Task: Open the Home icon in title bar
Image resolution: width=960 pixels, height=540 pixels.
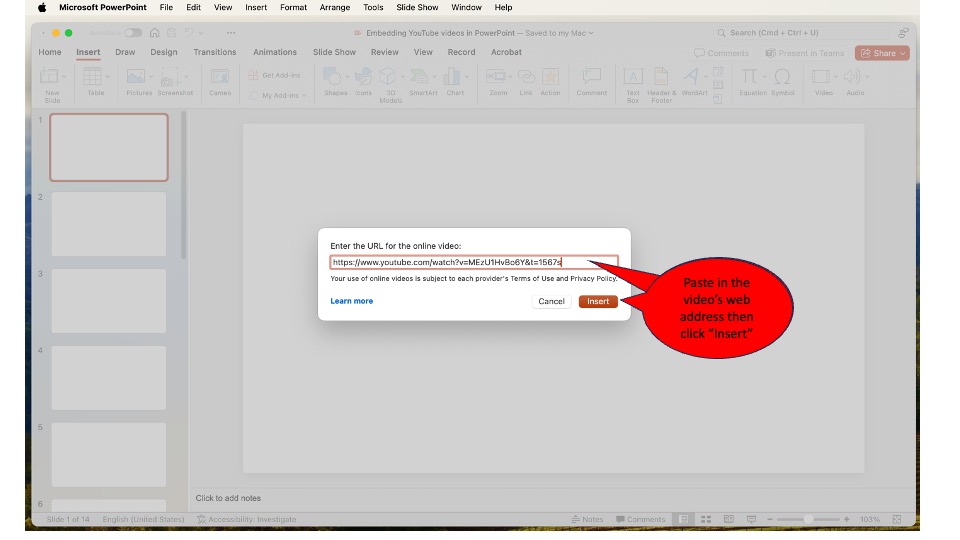Action: click(x=155, y=33)
